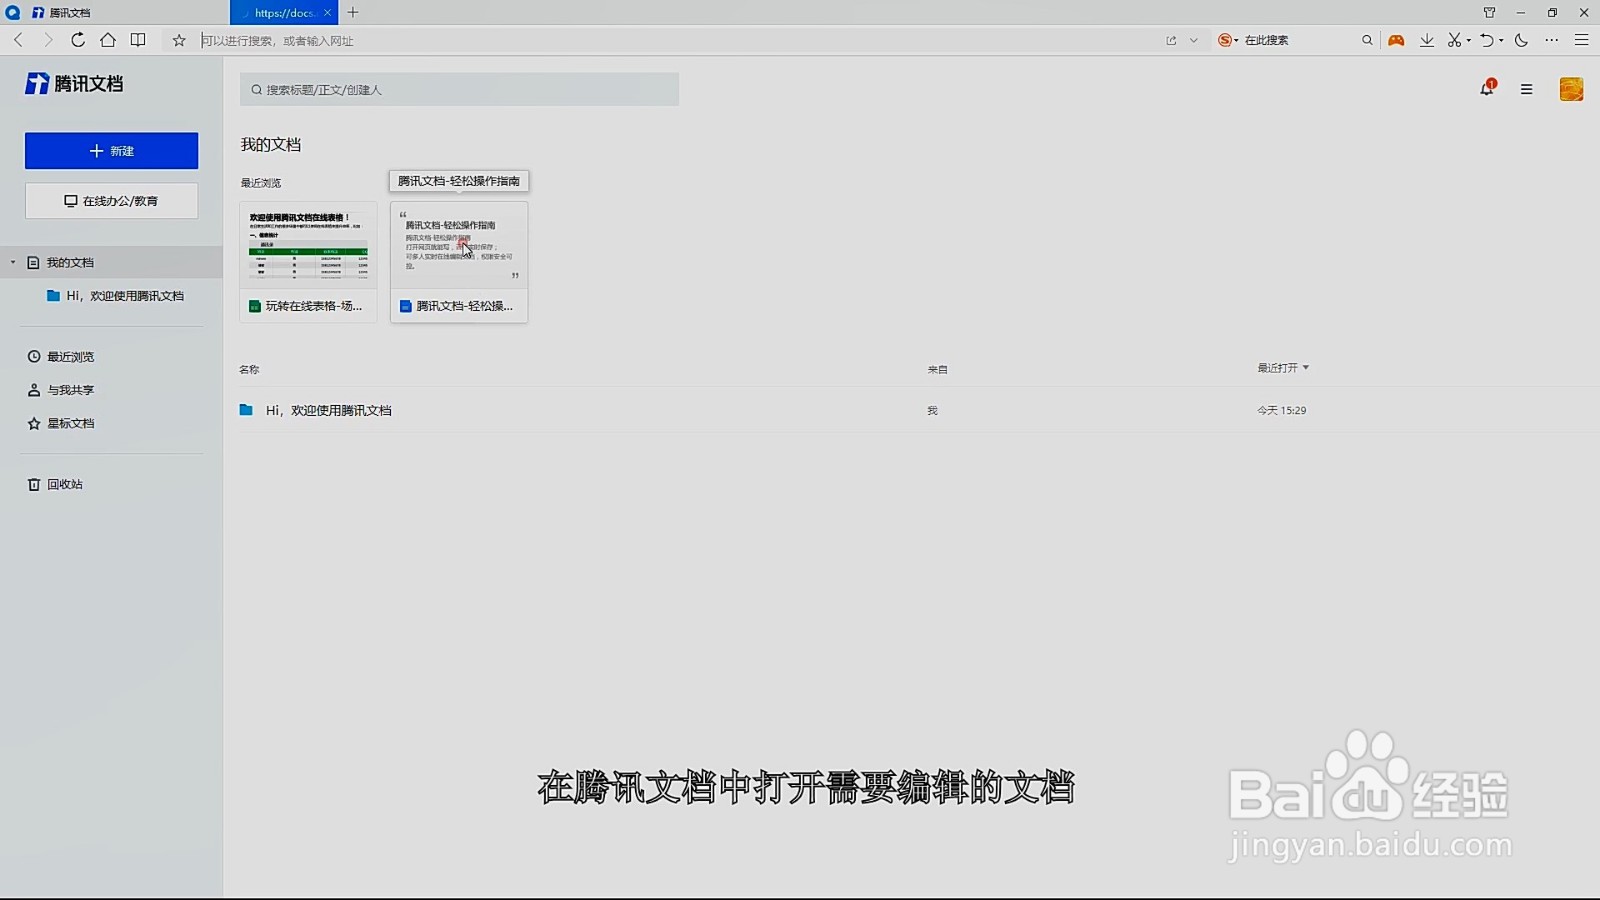Click the 腾讯文档-轻松操... file name
Screen dimensions: 1600x900
pyautogui.click(x=465, y=306)
